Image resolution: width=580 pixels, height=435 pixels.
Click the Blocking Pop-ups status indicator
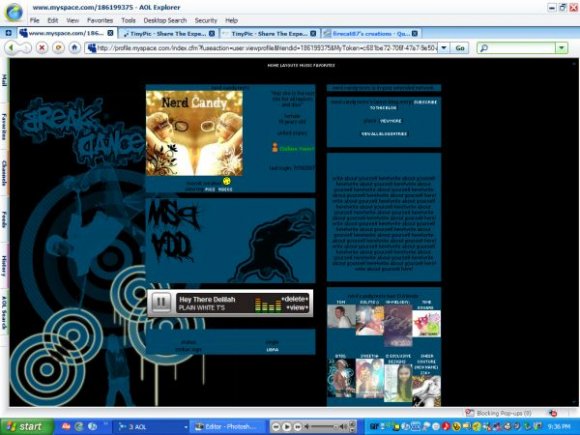click(x=499, y=413)
